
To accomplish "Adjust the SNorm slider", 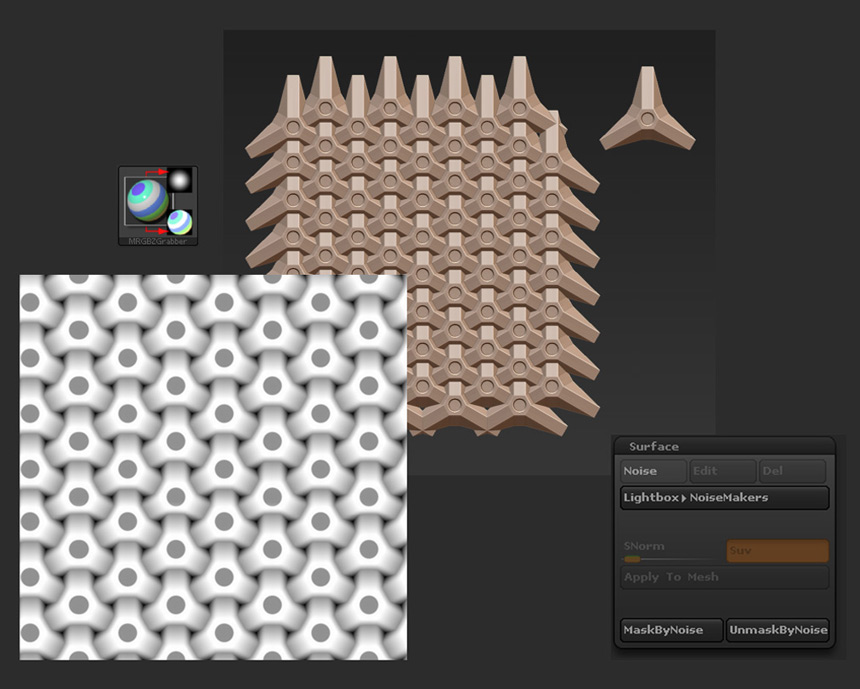I will (x=672, y=551).
